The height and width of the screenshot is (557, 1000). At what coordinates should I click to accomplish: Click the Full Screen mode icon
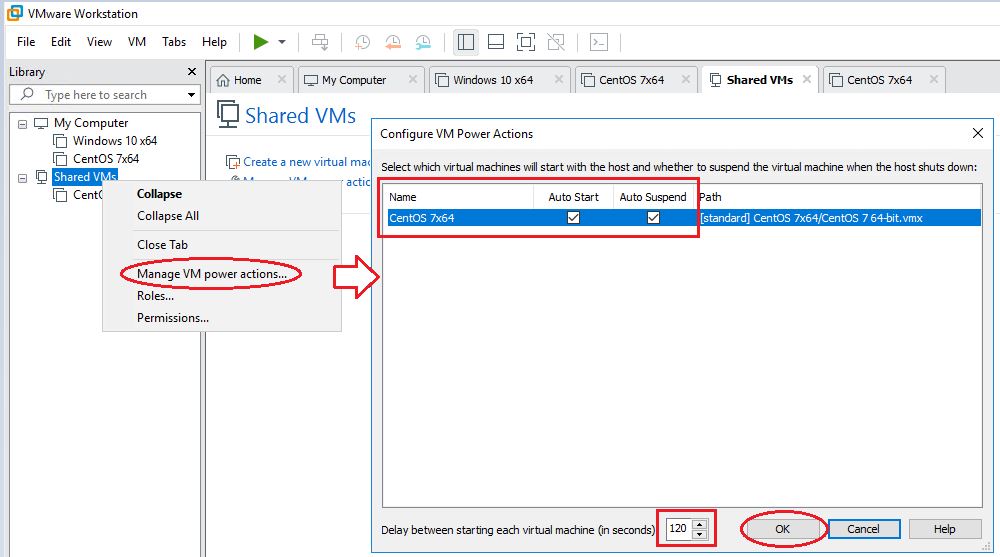click(x=526, y=42)
